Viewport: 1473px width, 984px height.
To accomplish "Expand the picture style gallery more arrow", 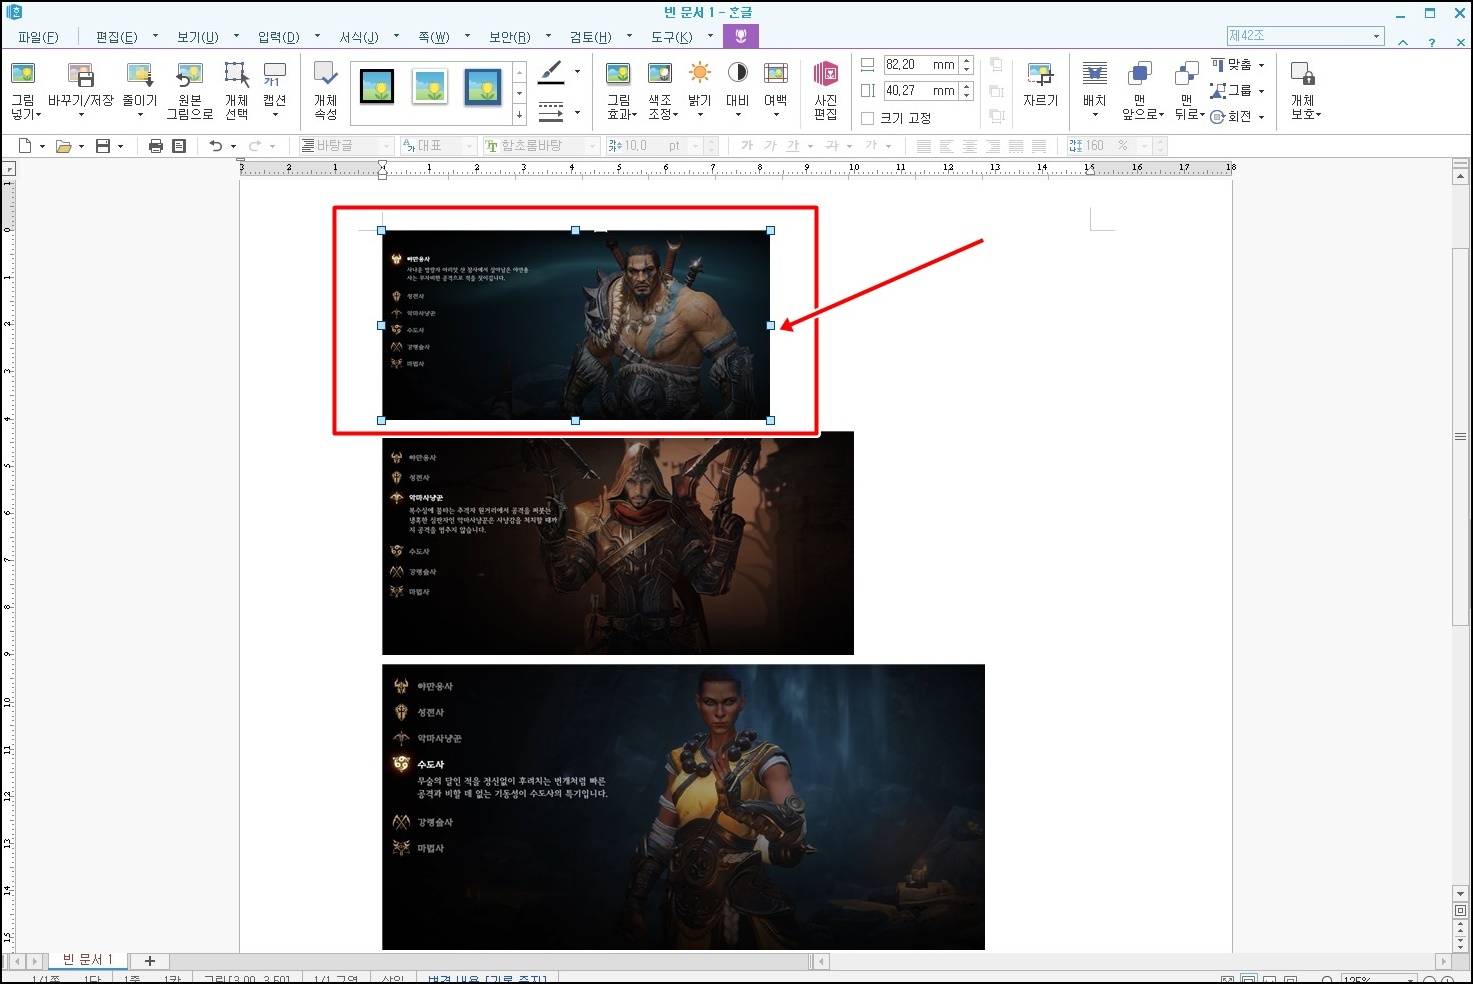I will tap(519, 115).
